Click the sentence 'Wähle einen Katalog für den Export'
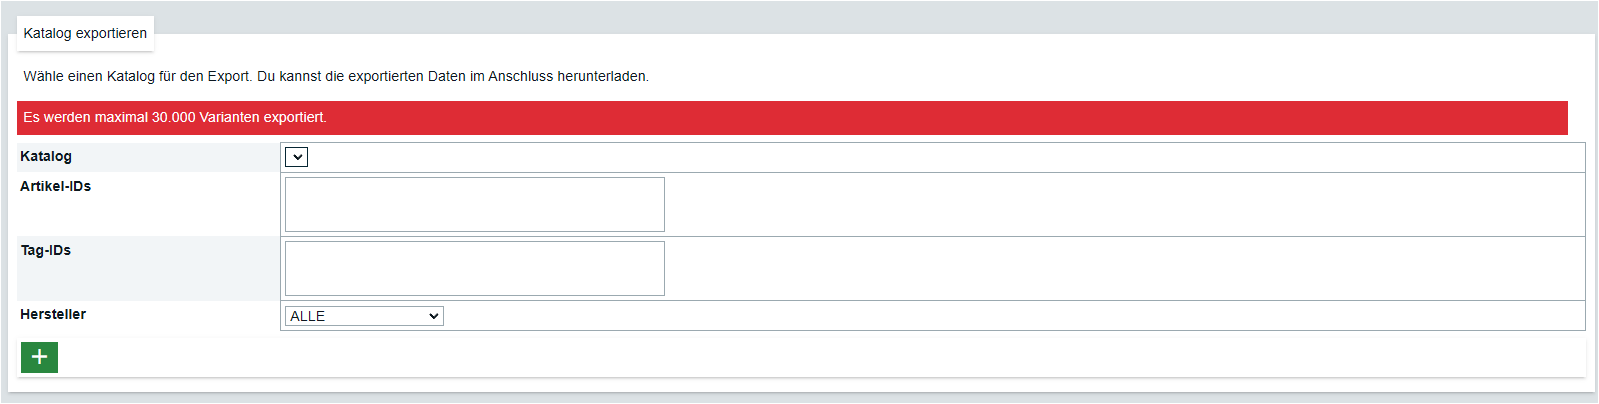This screenshot has width=1599, height=404. (x=137, y=76)
